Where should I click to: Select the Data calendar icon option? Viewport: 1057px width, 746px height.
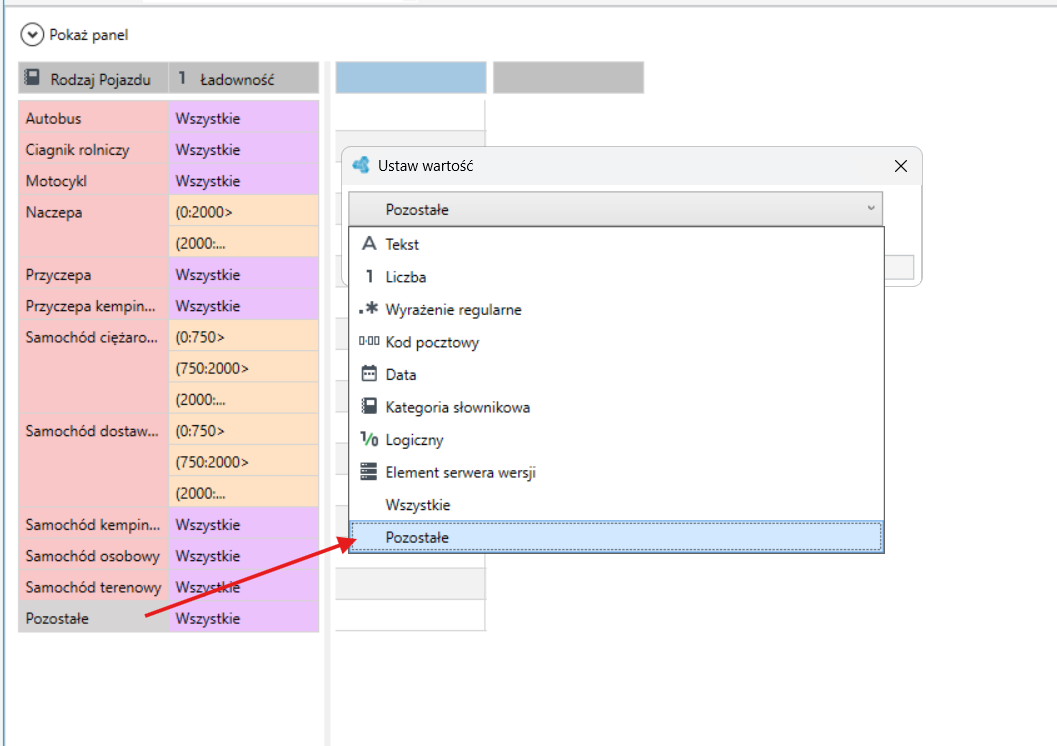[616, 375]
